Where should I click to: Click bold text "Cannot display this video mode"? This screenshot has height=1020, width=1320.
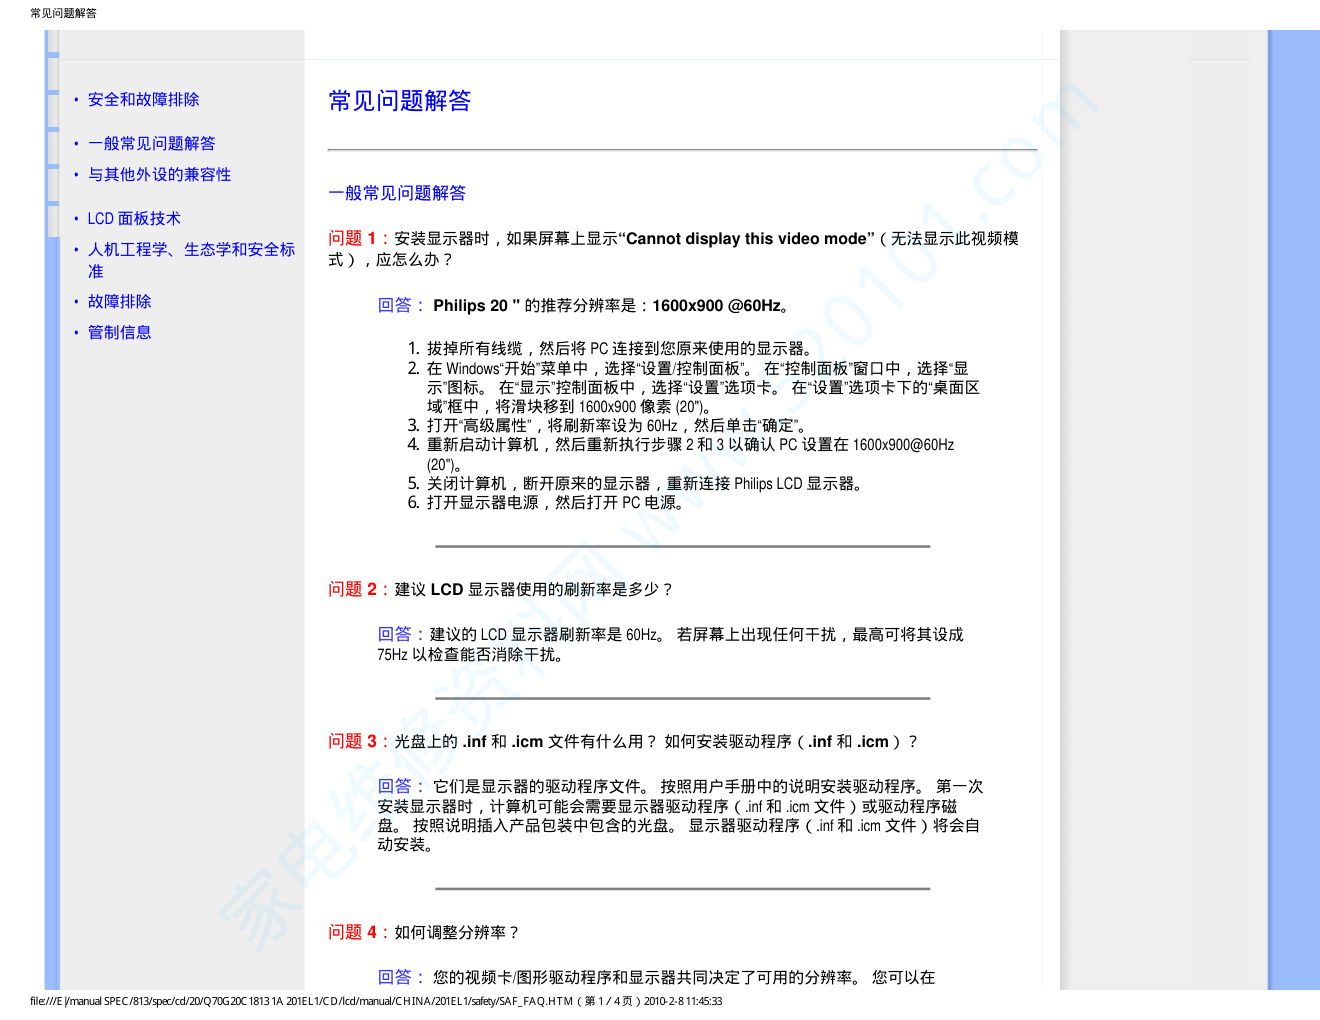[746, 239]
